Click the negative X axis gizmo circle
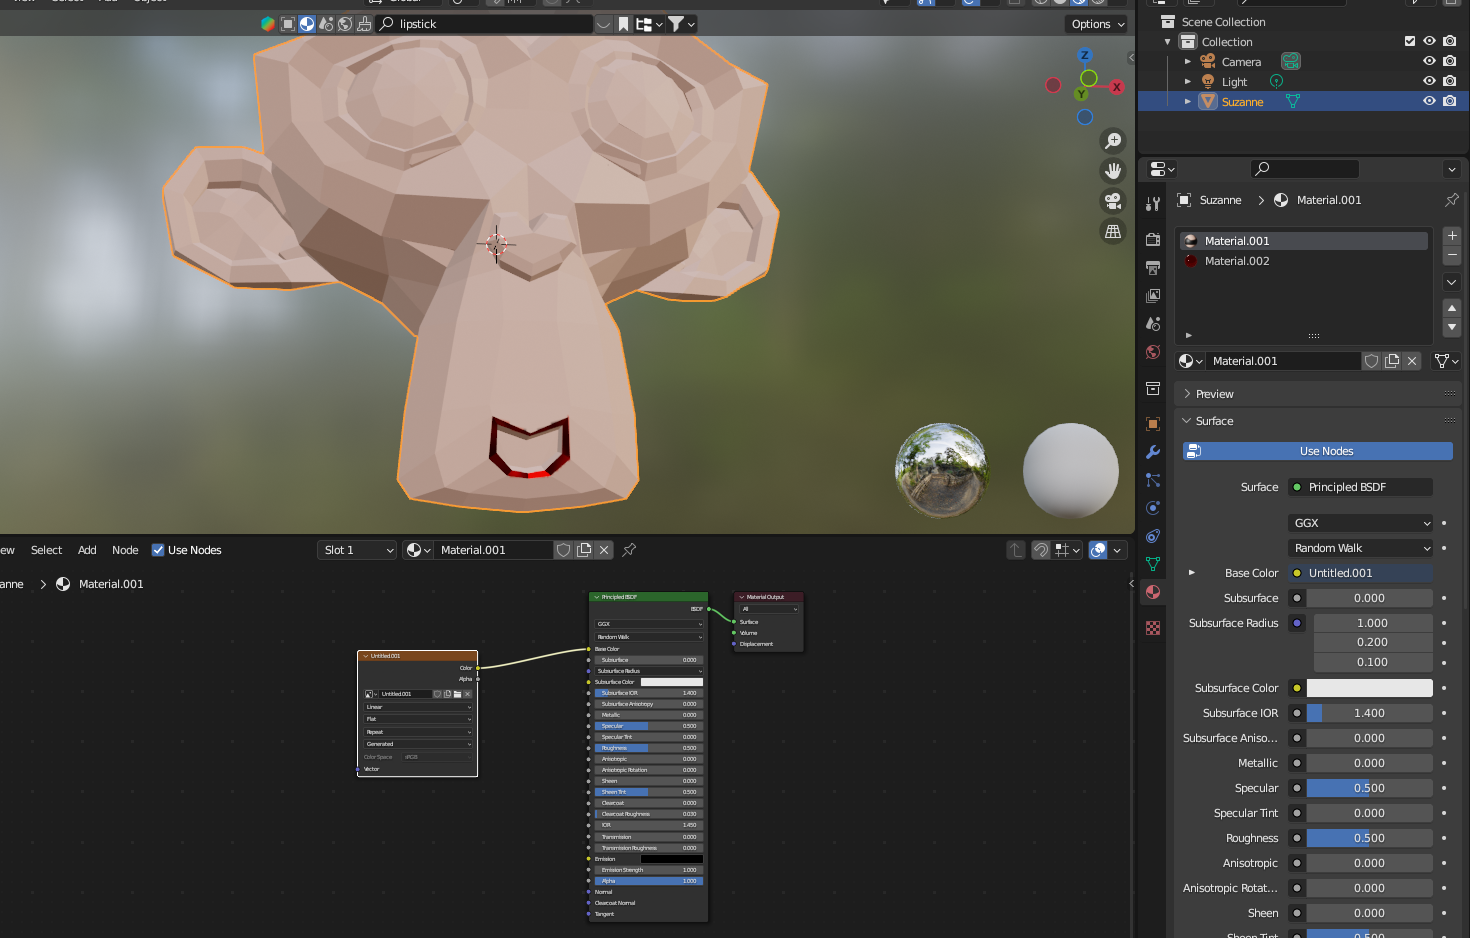Screen dimensions: 1470x938 pos(1053,85)
